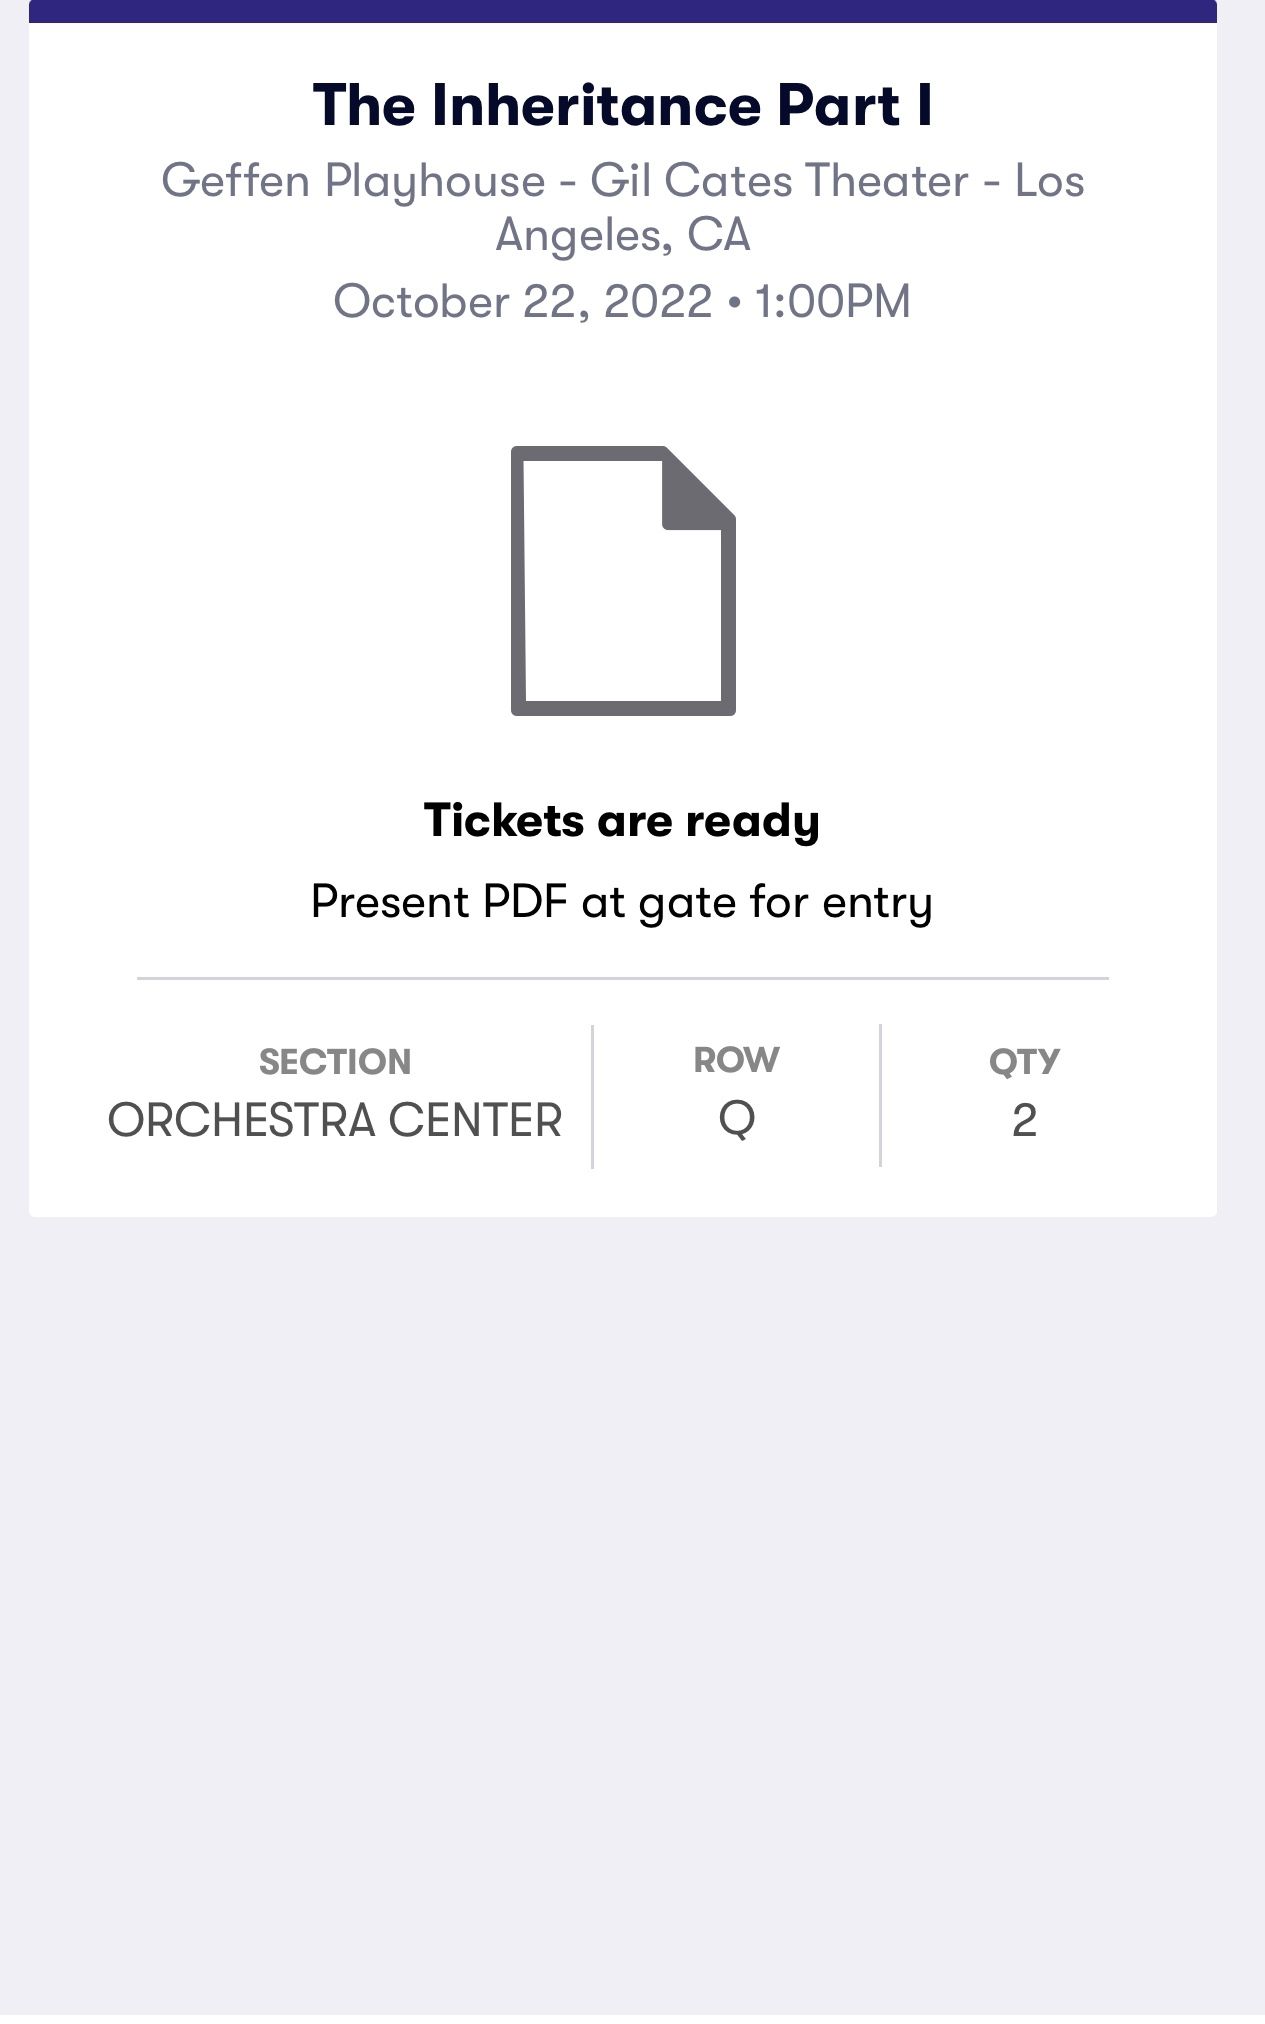The width and height of the screenshot is (1265, 2024).
Task: Tap the empty gray area below the card
Action: point(622,1600)
